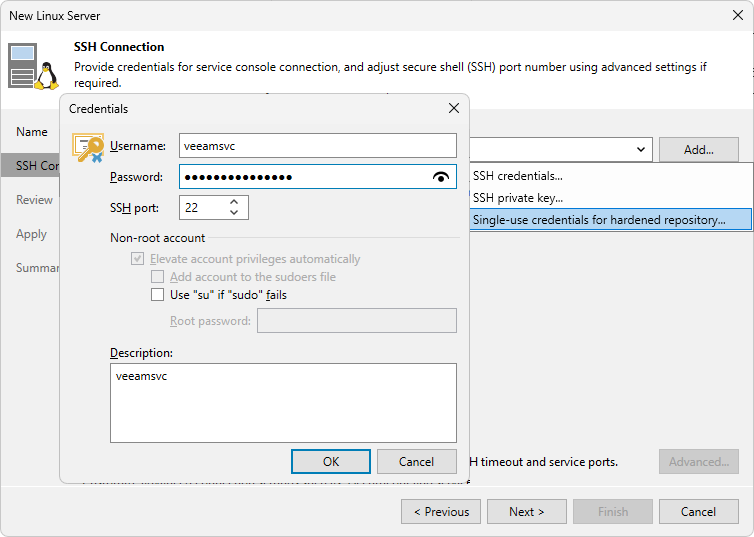Enable Use "su" if "sudo" fails

157,295
